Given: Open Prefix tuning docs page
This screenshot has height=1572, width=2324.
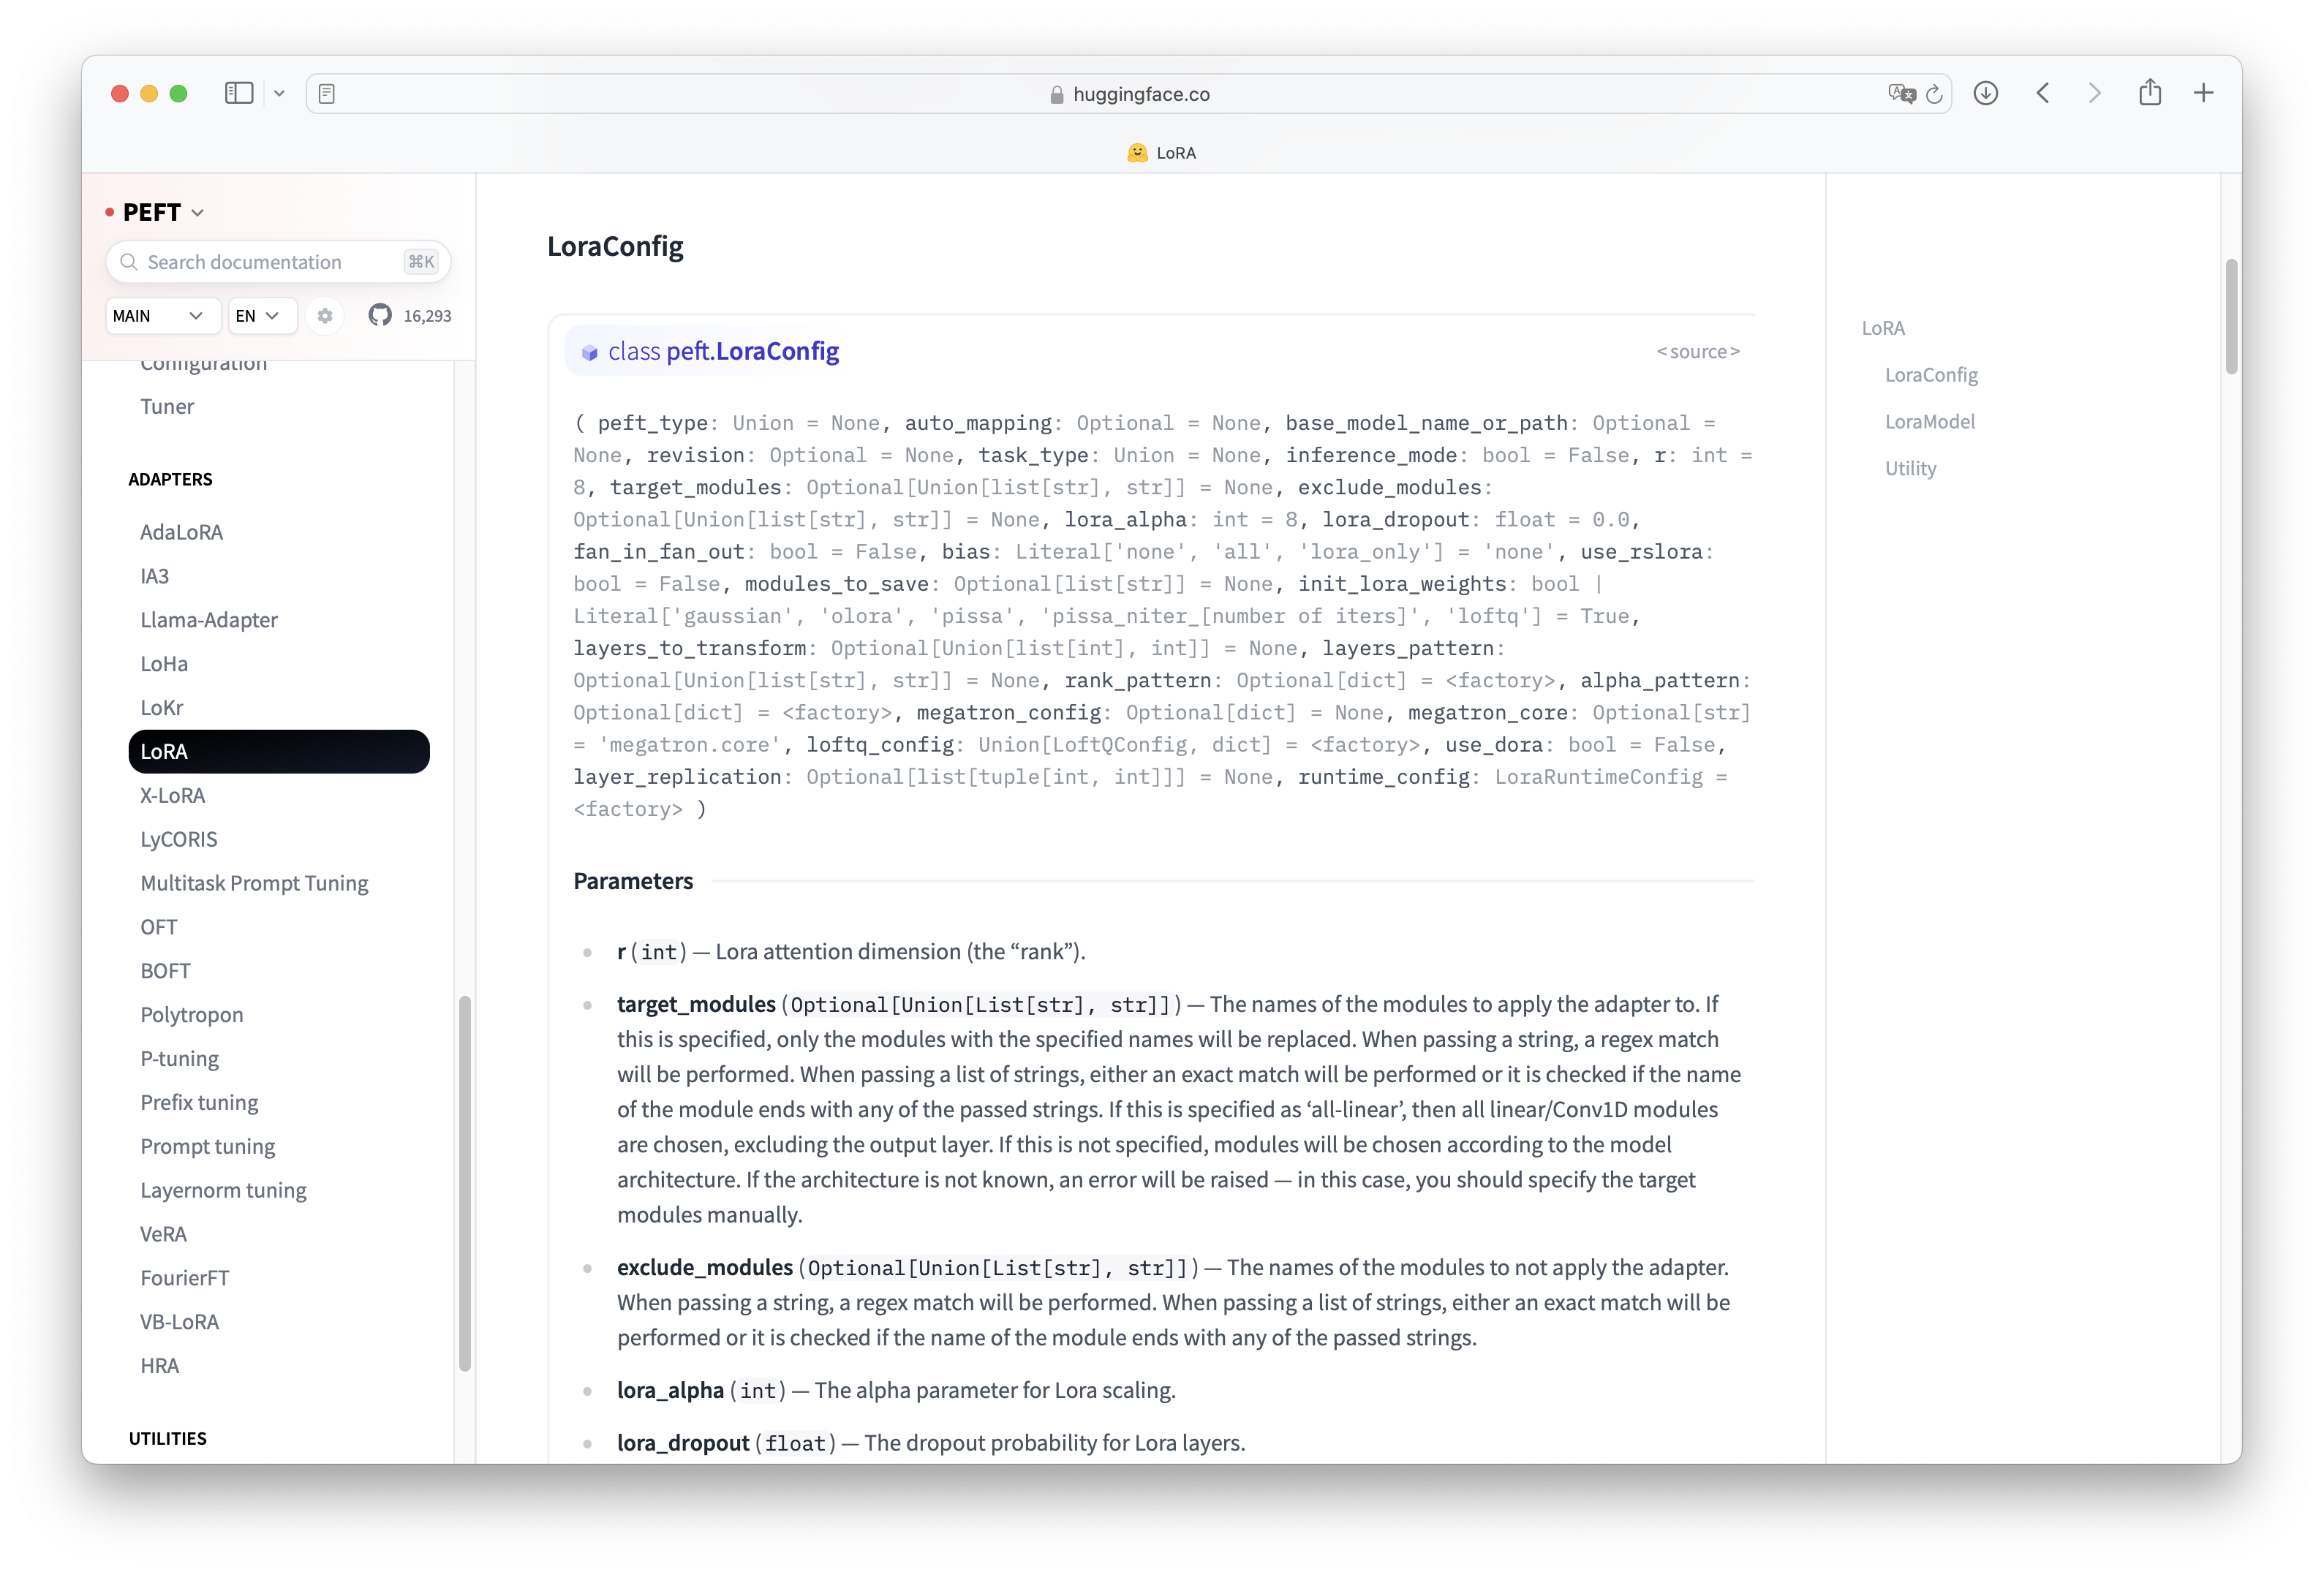Looking at the screenshot, I should 199,1103.
